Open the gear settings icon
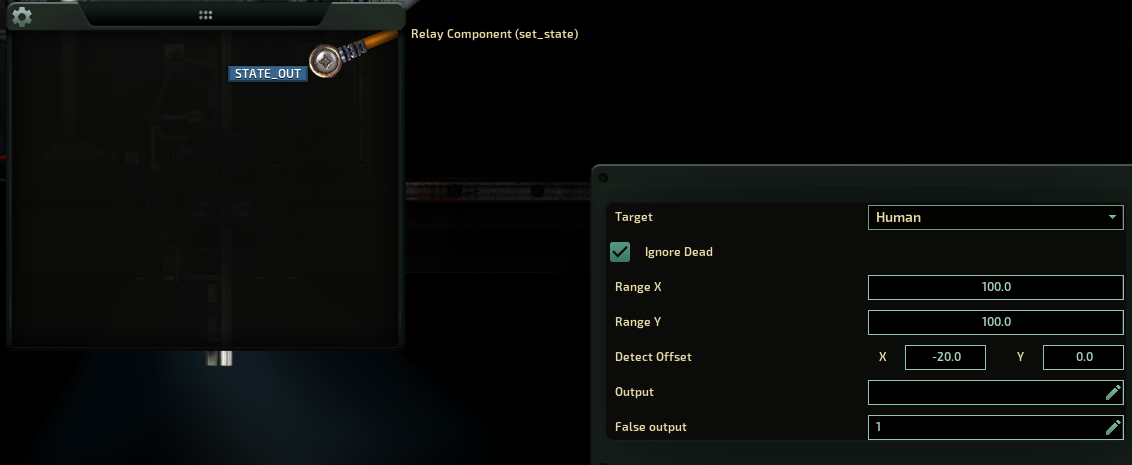Screen dimensions: 1132x465 pyautogui.click(x=22, y=17)
